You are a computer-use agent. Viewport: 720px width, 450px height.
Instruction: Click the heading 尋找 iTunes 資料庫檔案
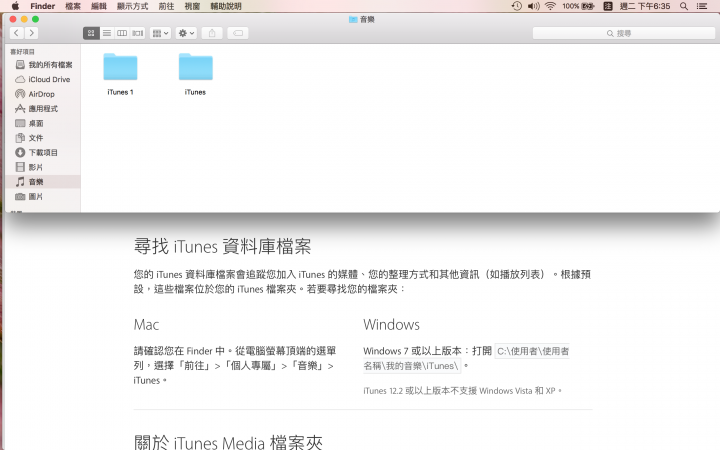pyautogui.click(x=223, y=247)
